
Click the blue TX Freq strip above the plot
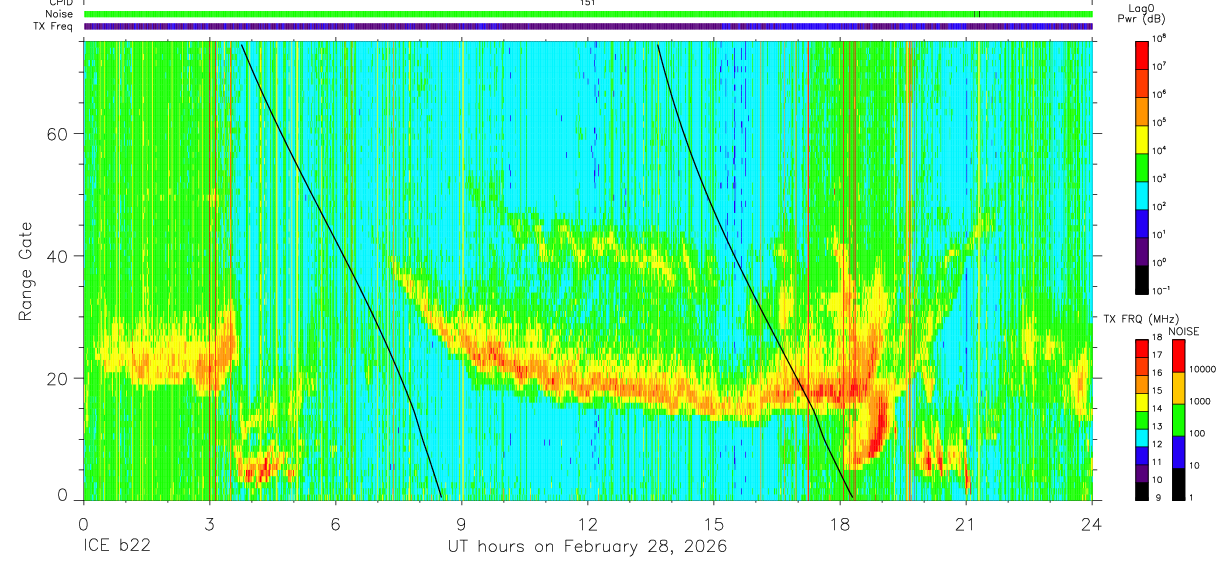pyautogui.click(x=588, y=26)
